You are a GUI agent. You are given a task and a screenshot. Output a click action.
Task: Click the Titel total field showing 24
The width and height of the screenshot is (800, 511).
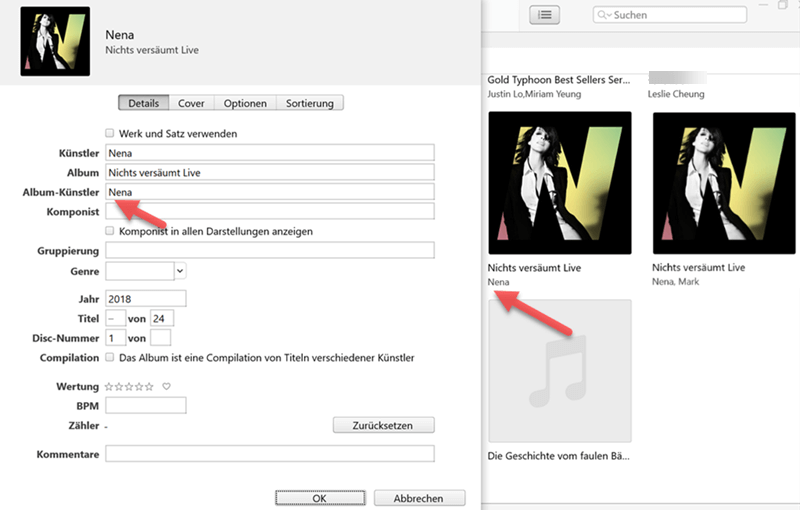162,318
